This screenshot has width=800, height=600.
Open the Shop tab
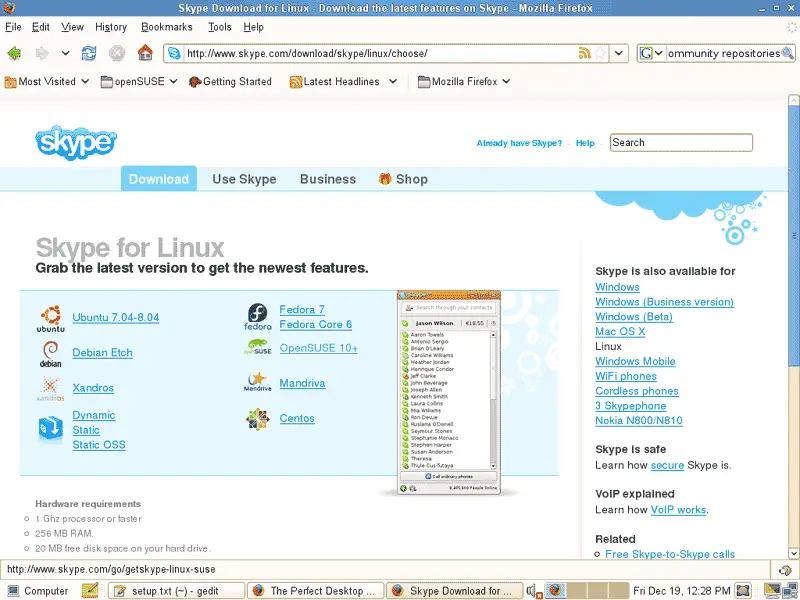coord(403,179)
